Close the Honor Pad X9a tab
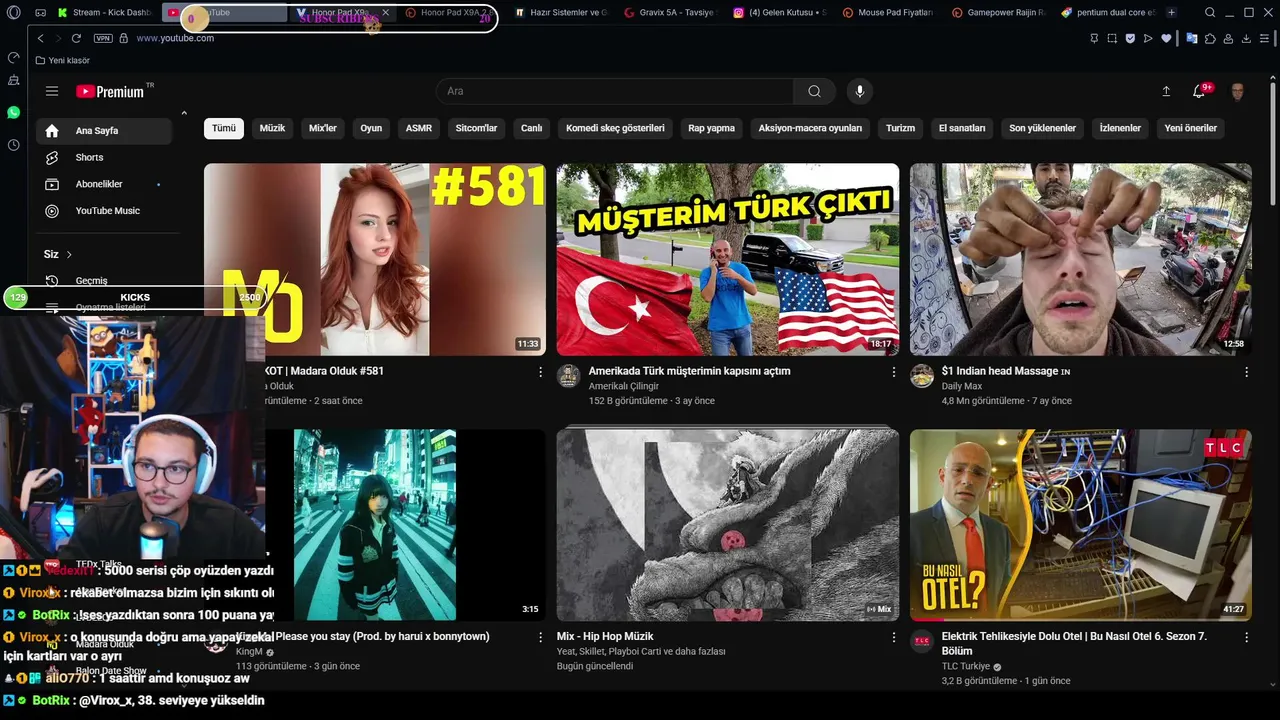 coord(385,13)
